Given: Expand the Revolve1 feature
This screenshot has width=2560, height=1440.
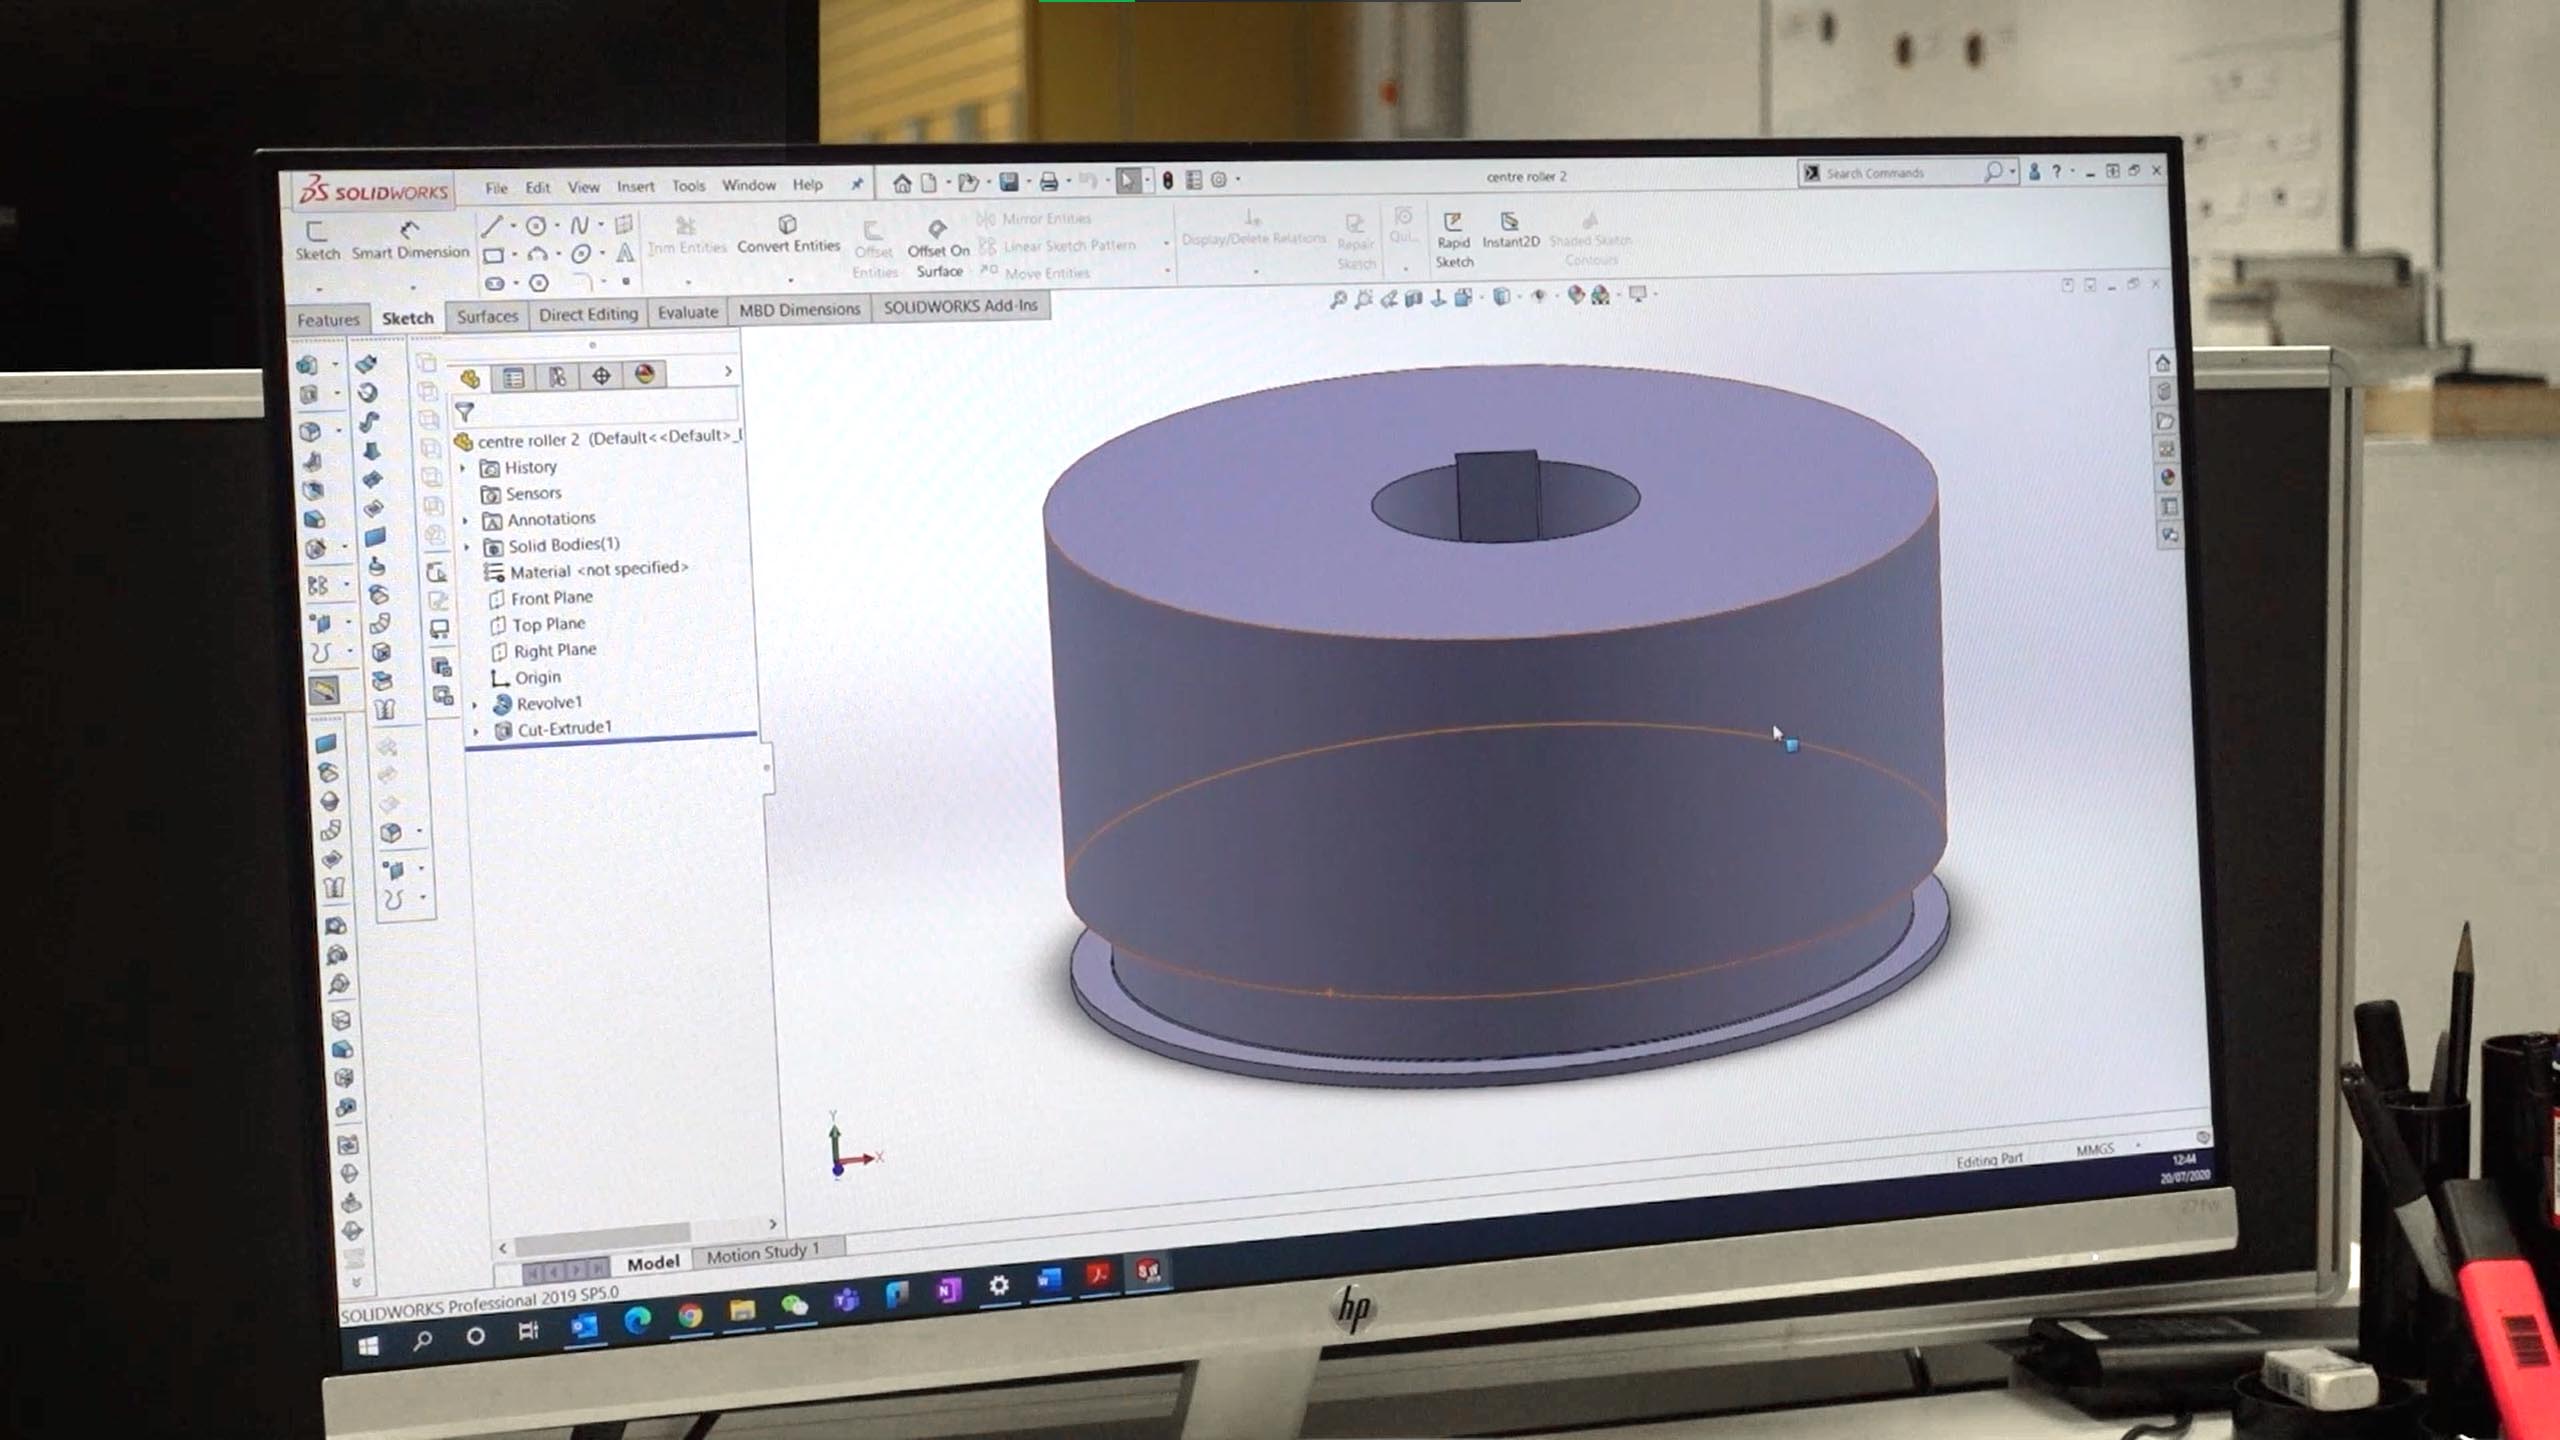Looking at the screenshot, I should (x=476, y=703).
